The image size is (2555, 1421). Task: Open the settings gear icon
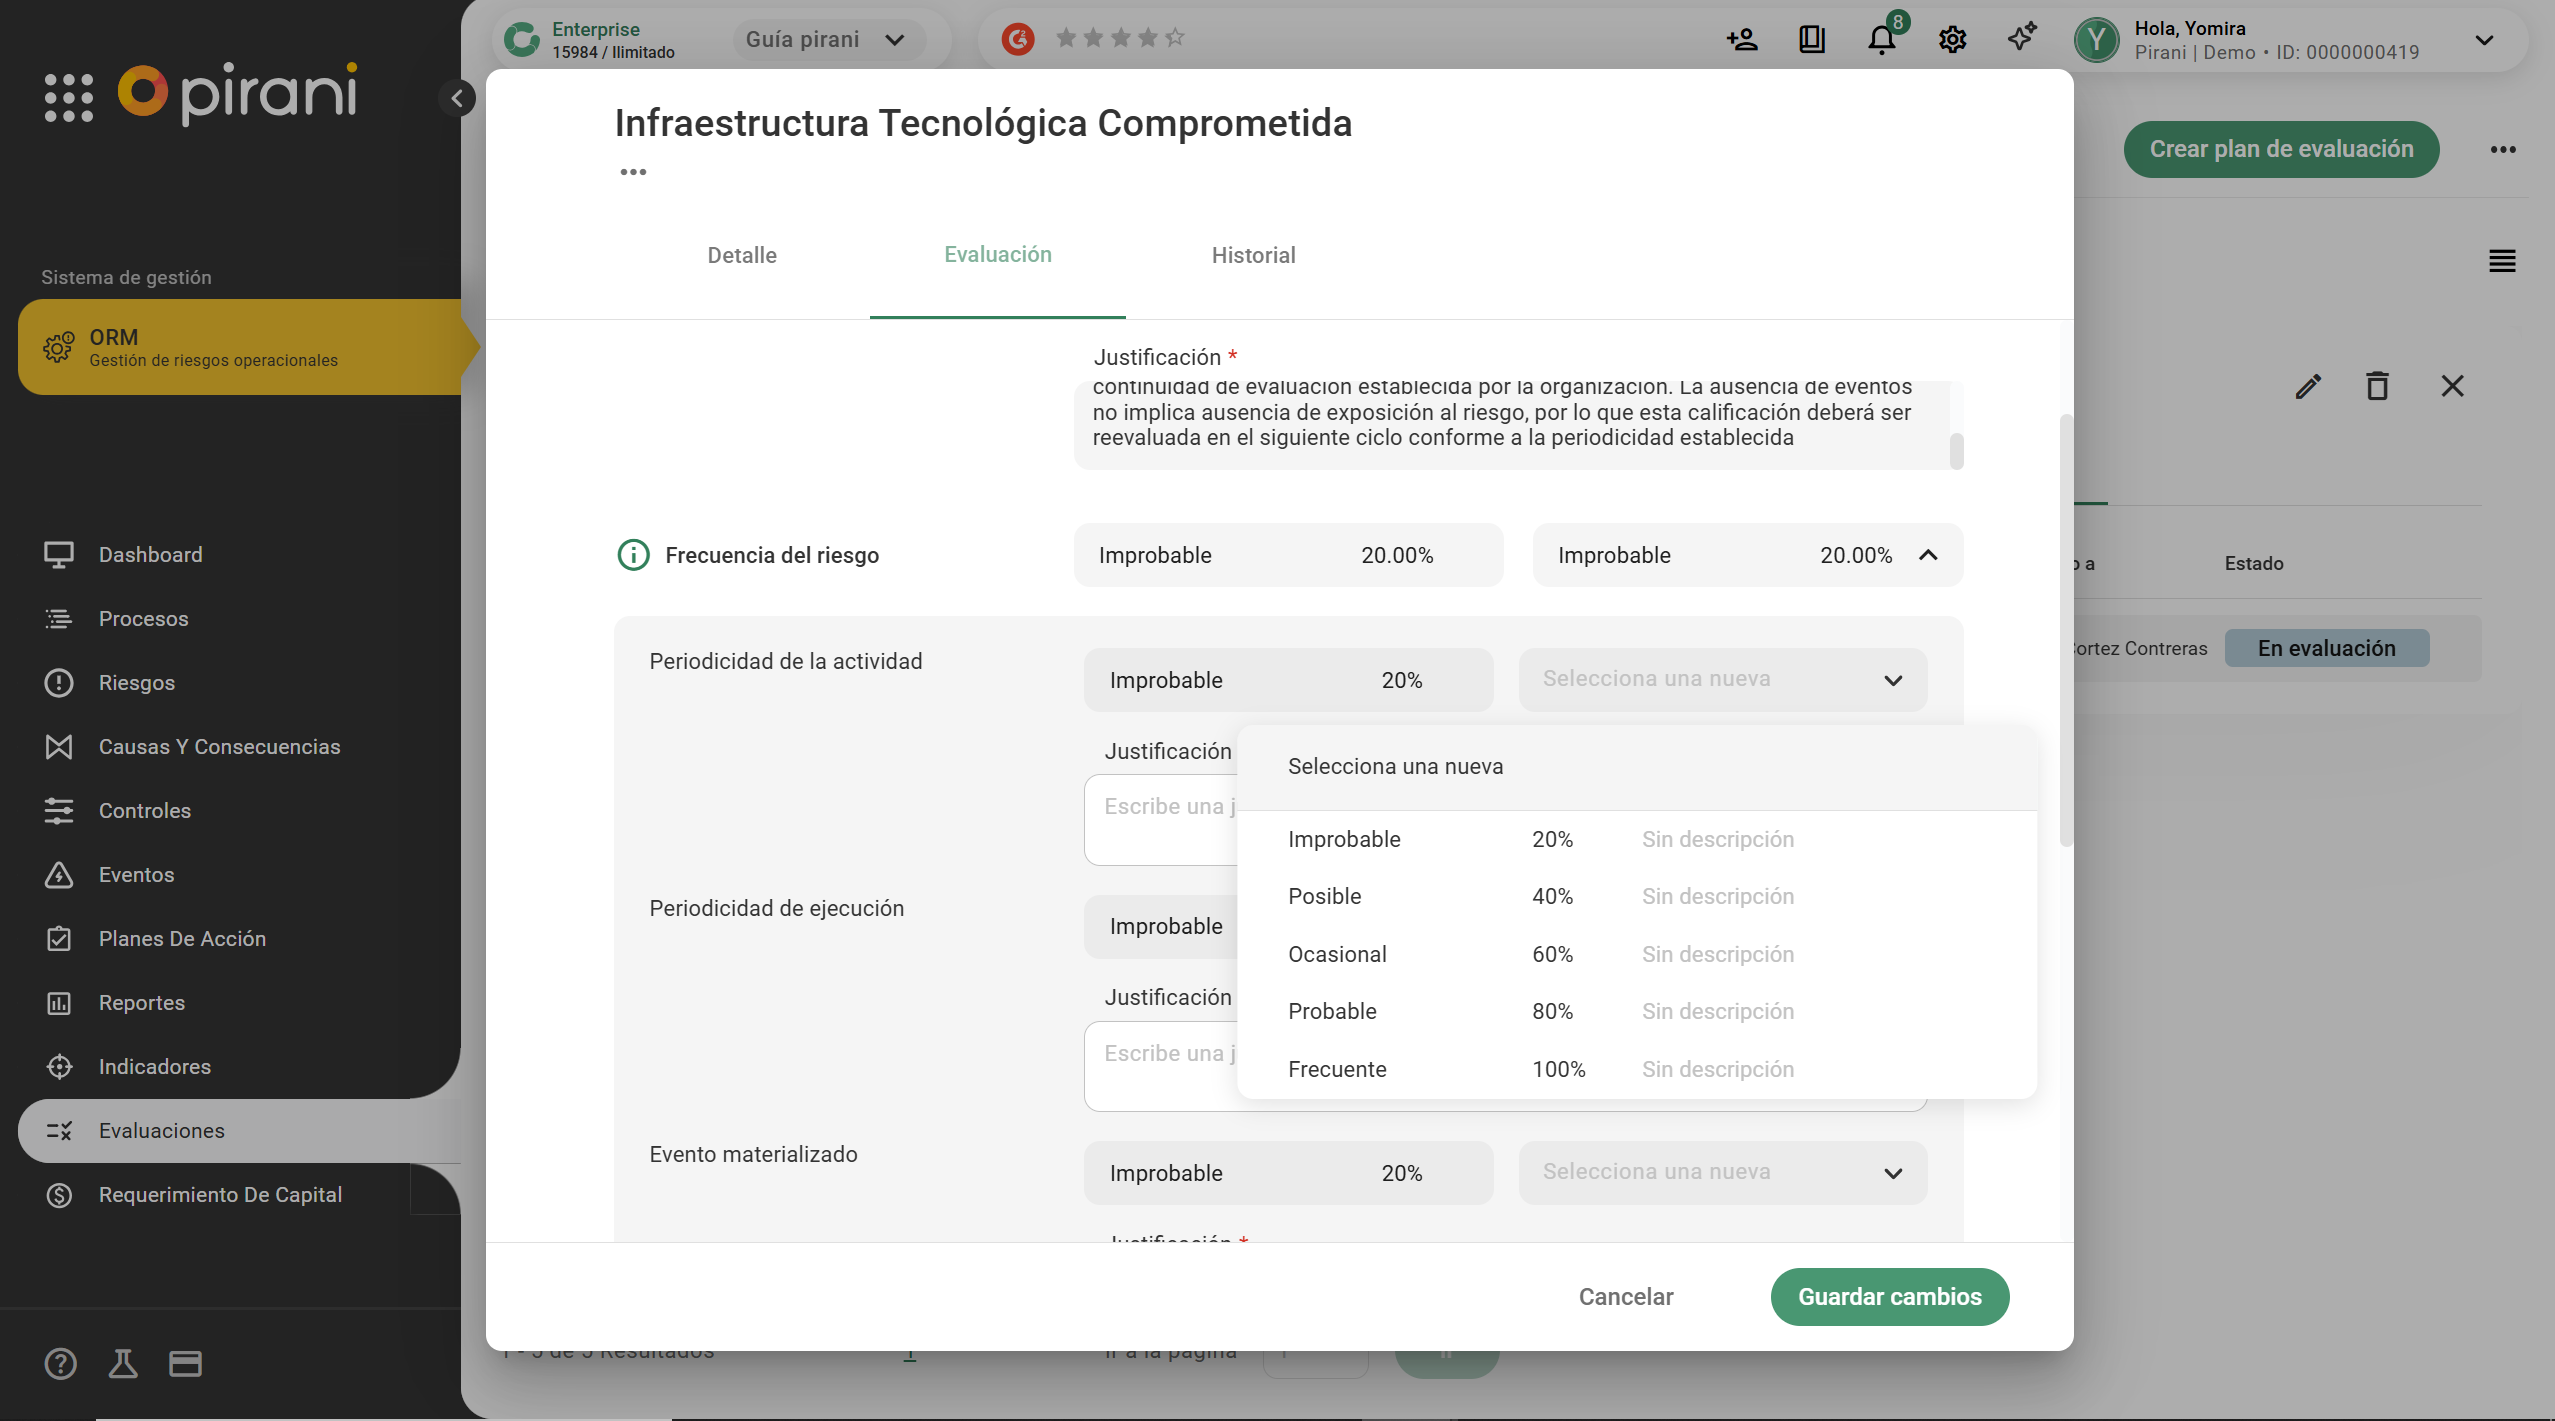point(1952,40)
